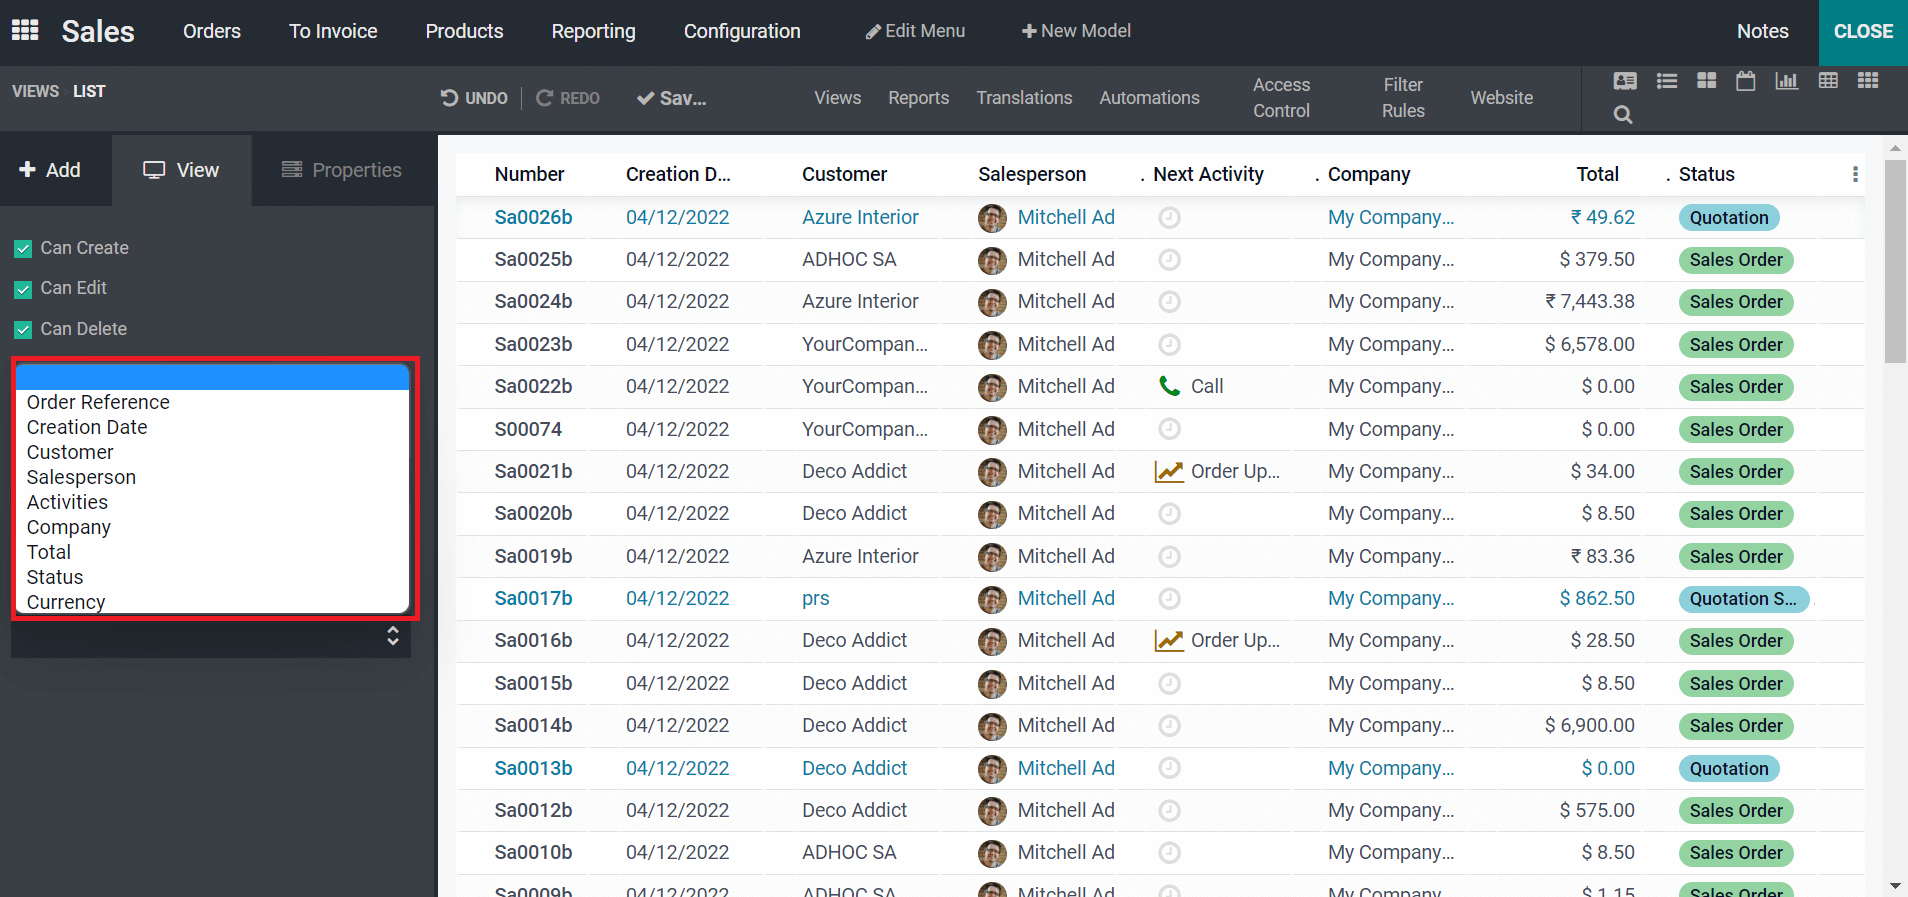Click Quotation status badge for Sa0026b
This screenshot has height=897, width=1908.
1729,218
